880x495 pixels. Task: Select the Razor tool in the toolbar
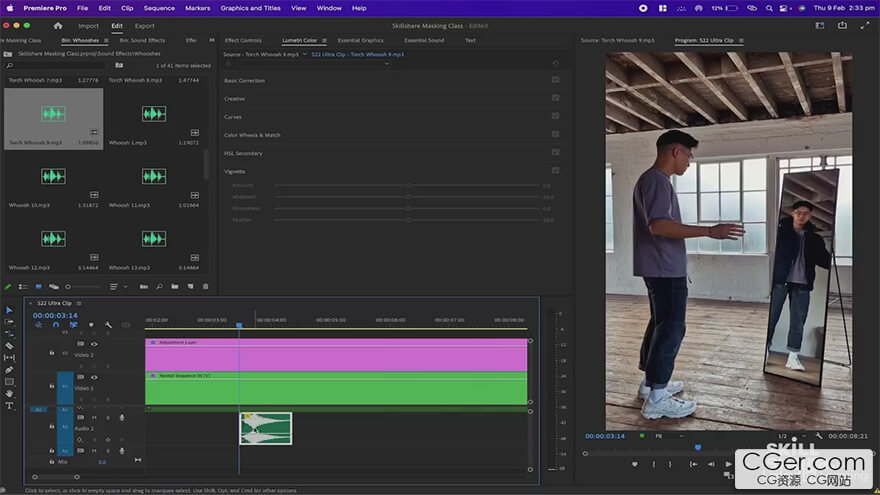9,346
